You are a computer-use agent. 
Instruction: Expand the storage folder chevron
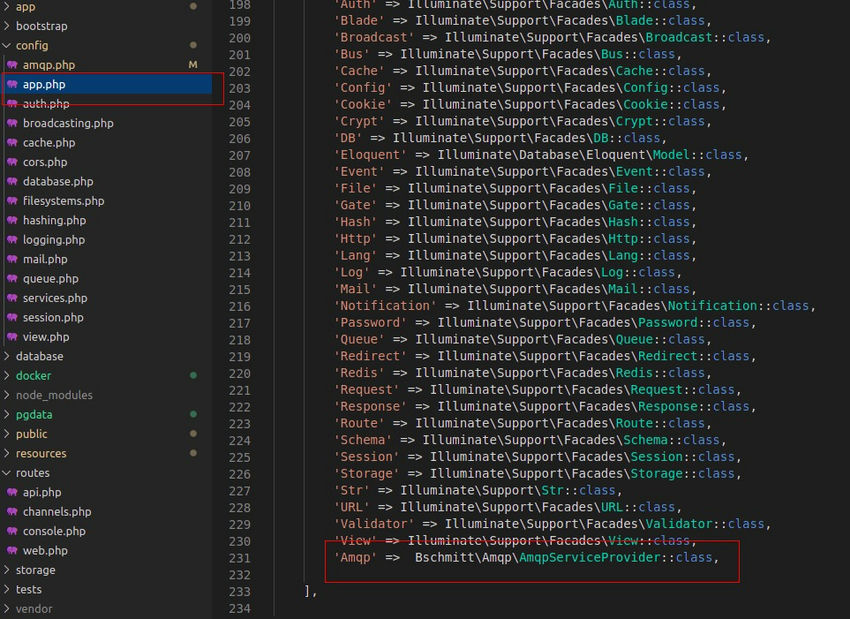[x=7, y=570]
